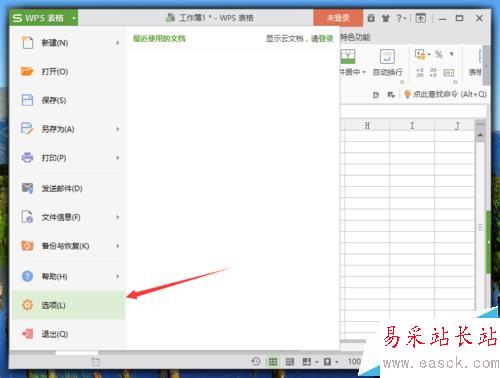Click the WPS 表格 application menu button
The width and height of the screenshot is (500, 378).
44,18
